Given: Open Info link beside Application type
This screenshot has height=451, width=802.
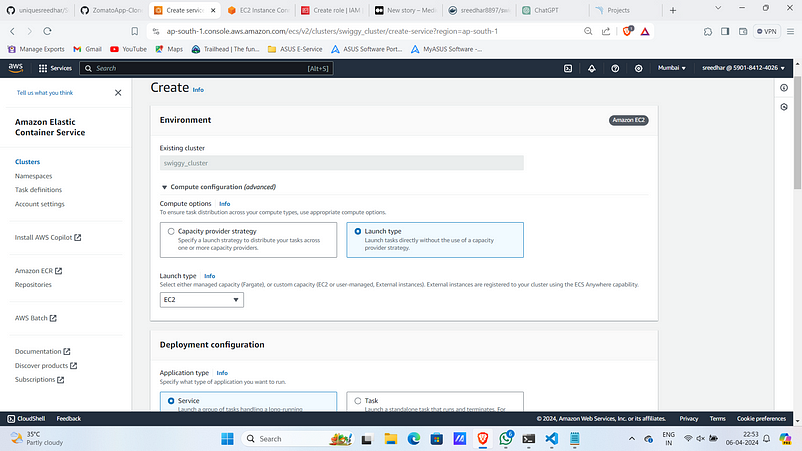Looking at the screenshot, I should pos(222,373).
